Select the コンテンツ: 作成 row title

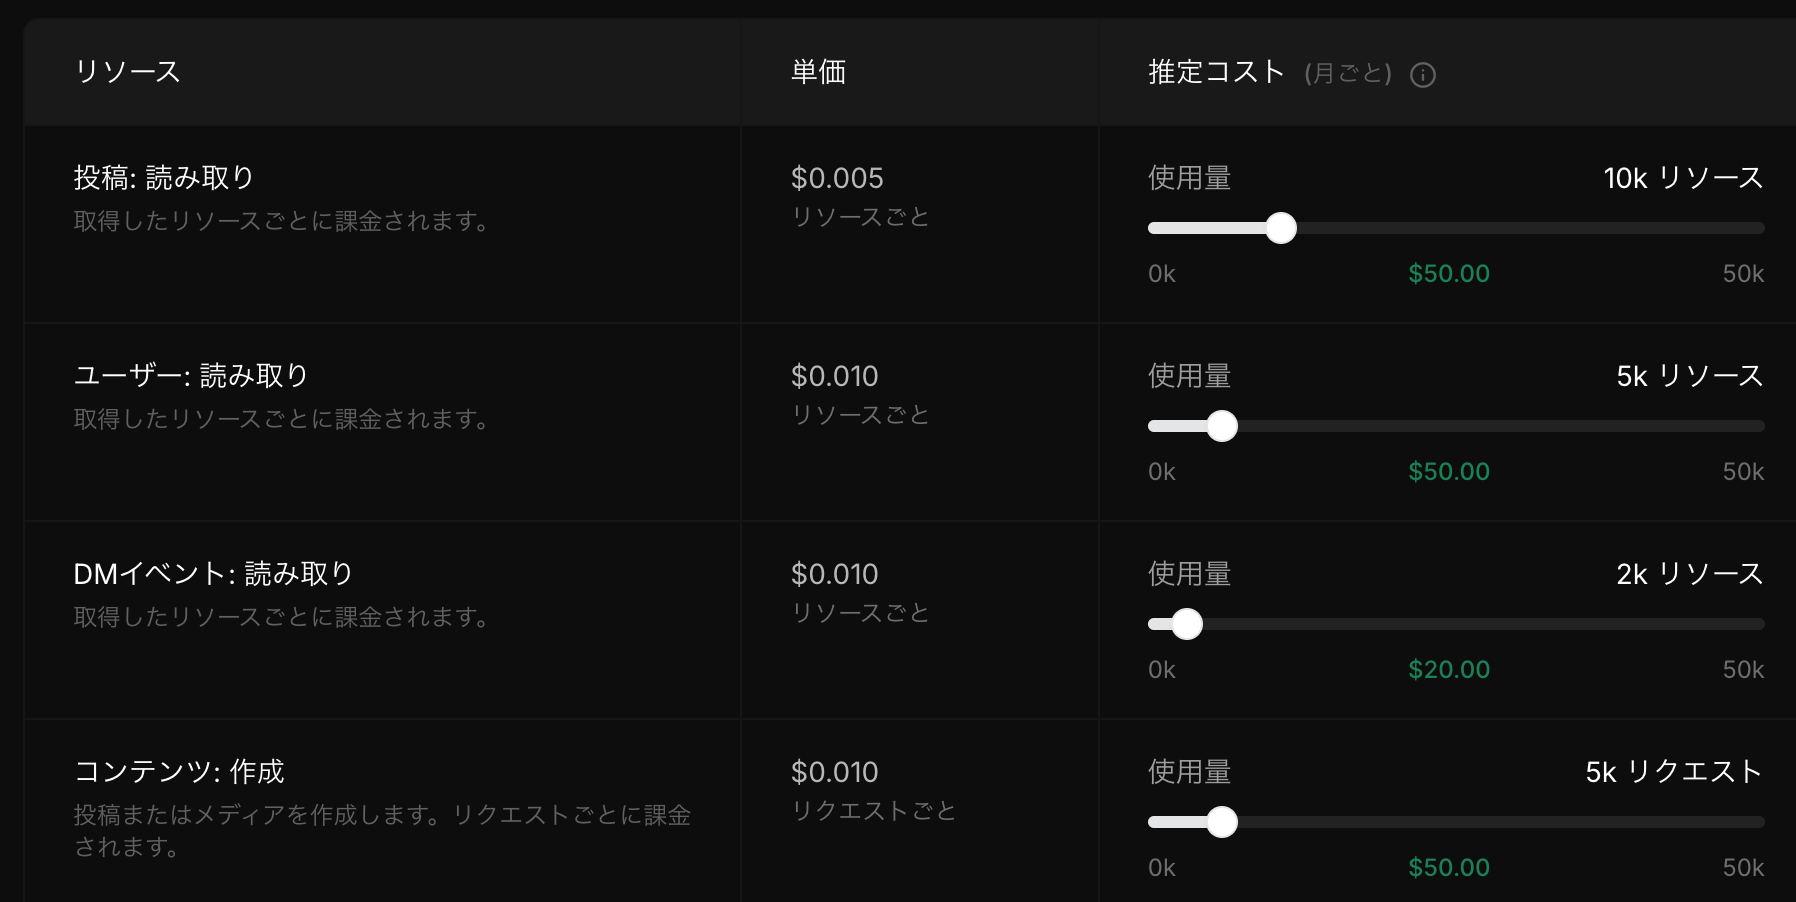(180, 772)
